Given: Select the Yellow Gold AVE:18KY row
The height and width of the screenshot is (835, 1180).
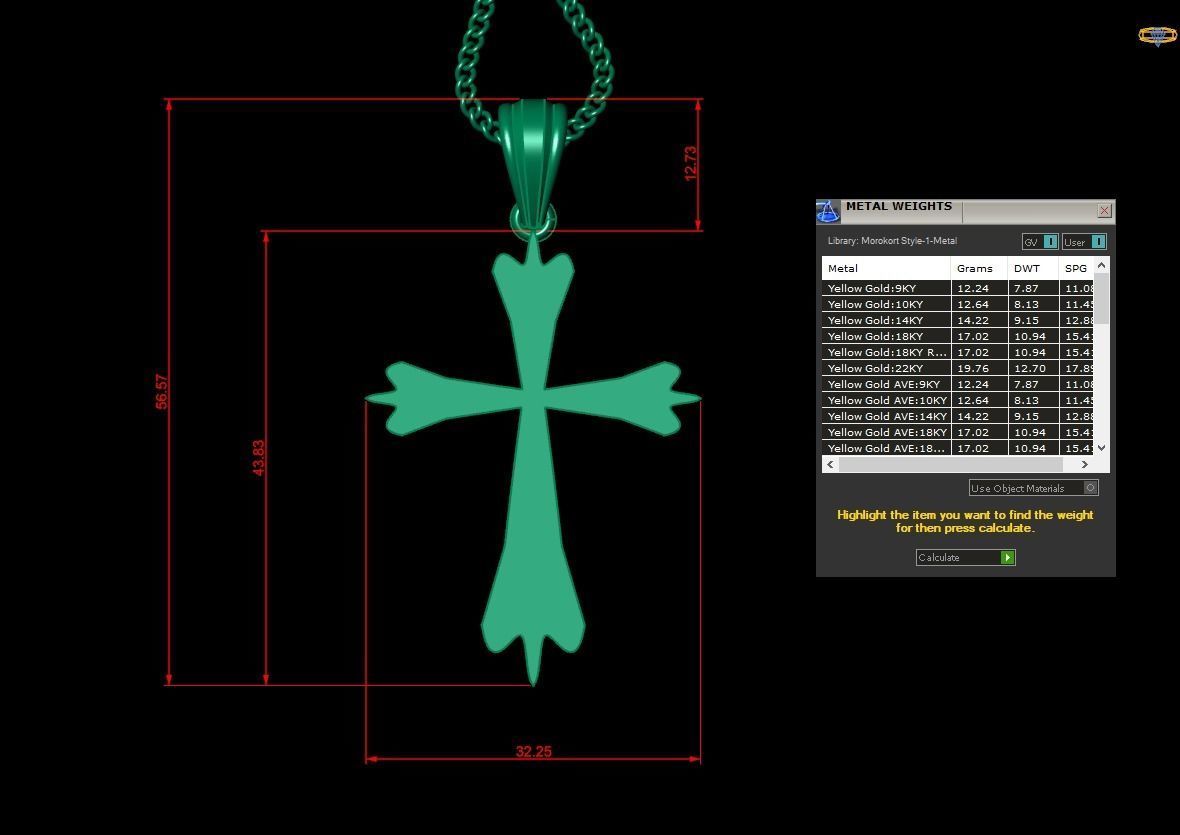Looking at the screenshot, I should [x=957, y=432].
